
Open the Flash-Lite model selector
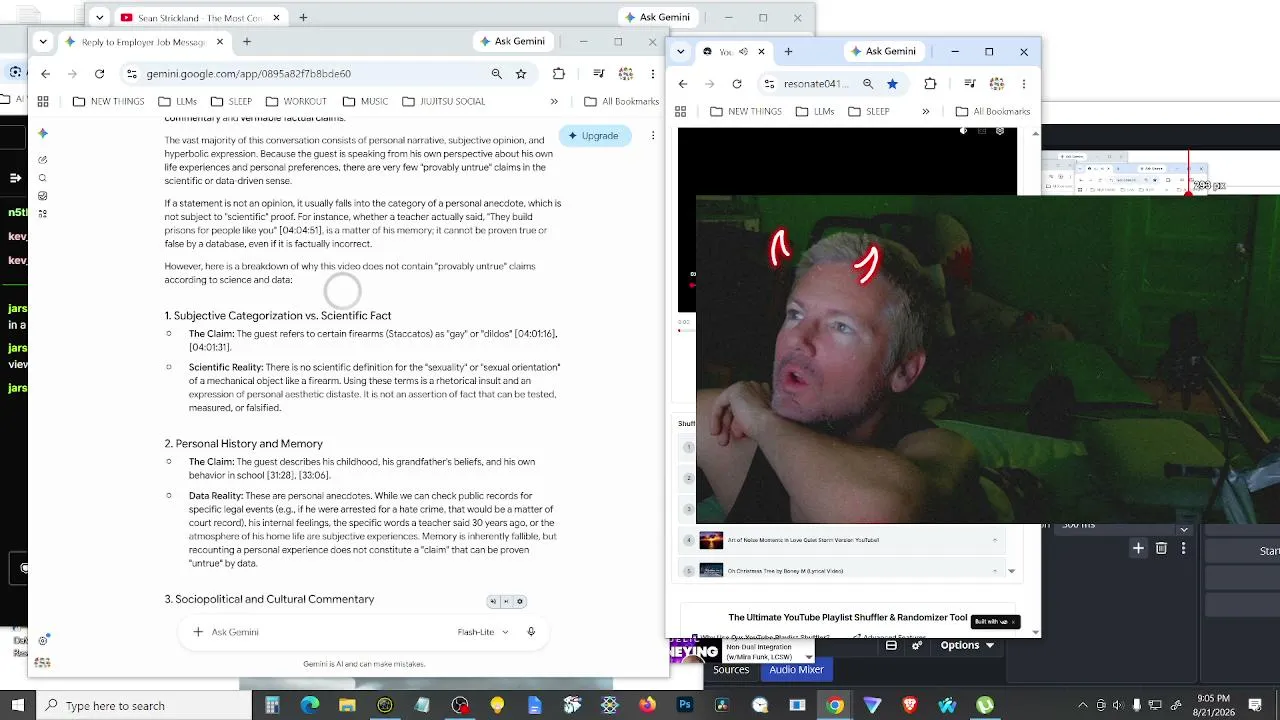point(483,632)
